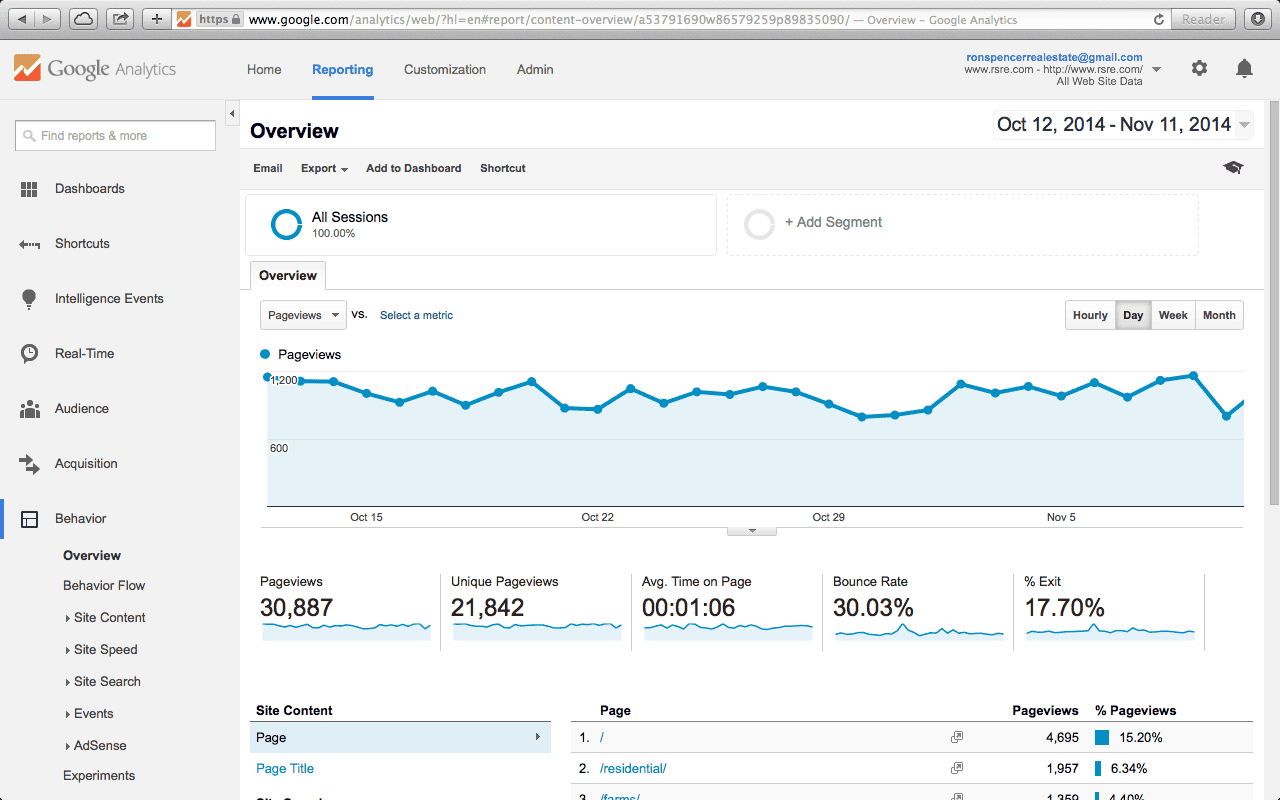Switch the chart to Month view
This screenshot has height=800, width=1280.
coord(1219,315)
